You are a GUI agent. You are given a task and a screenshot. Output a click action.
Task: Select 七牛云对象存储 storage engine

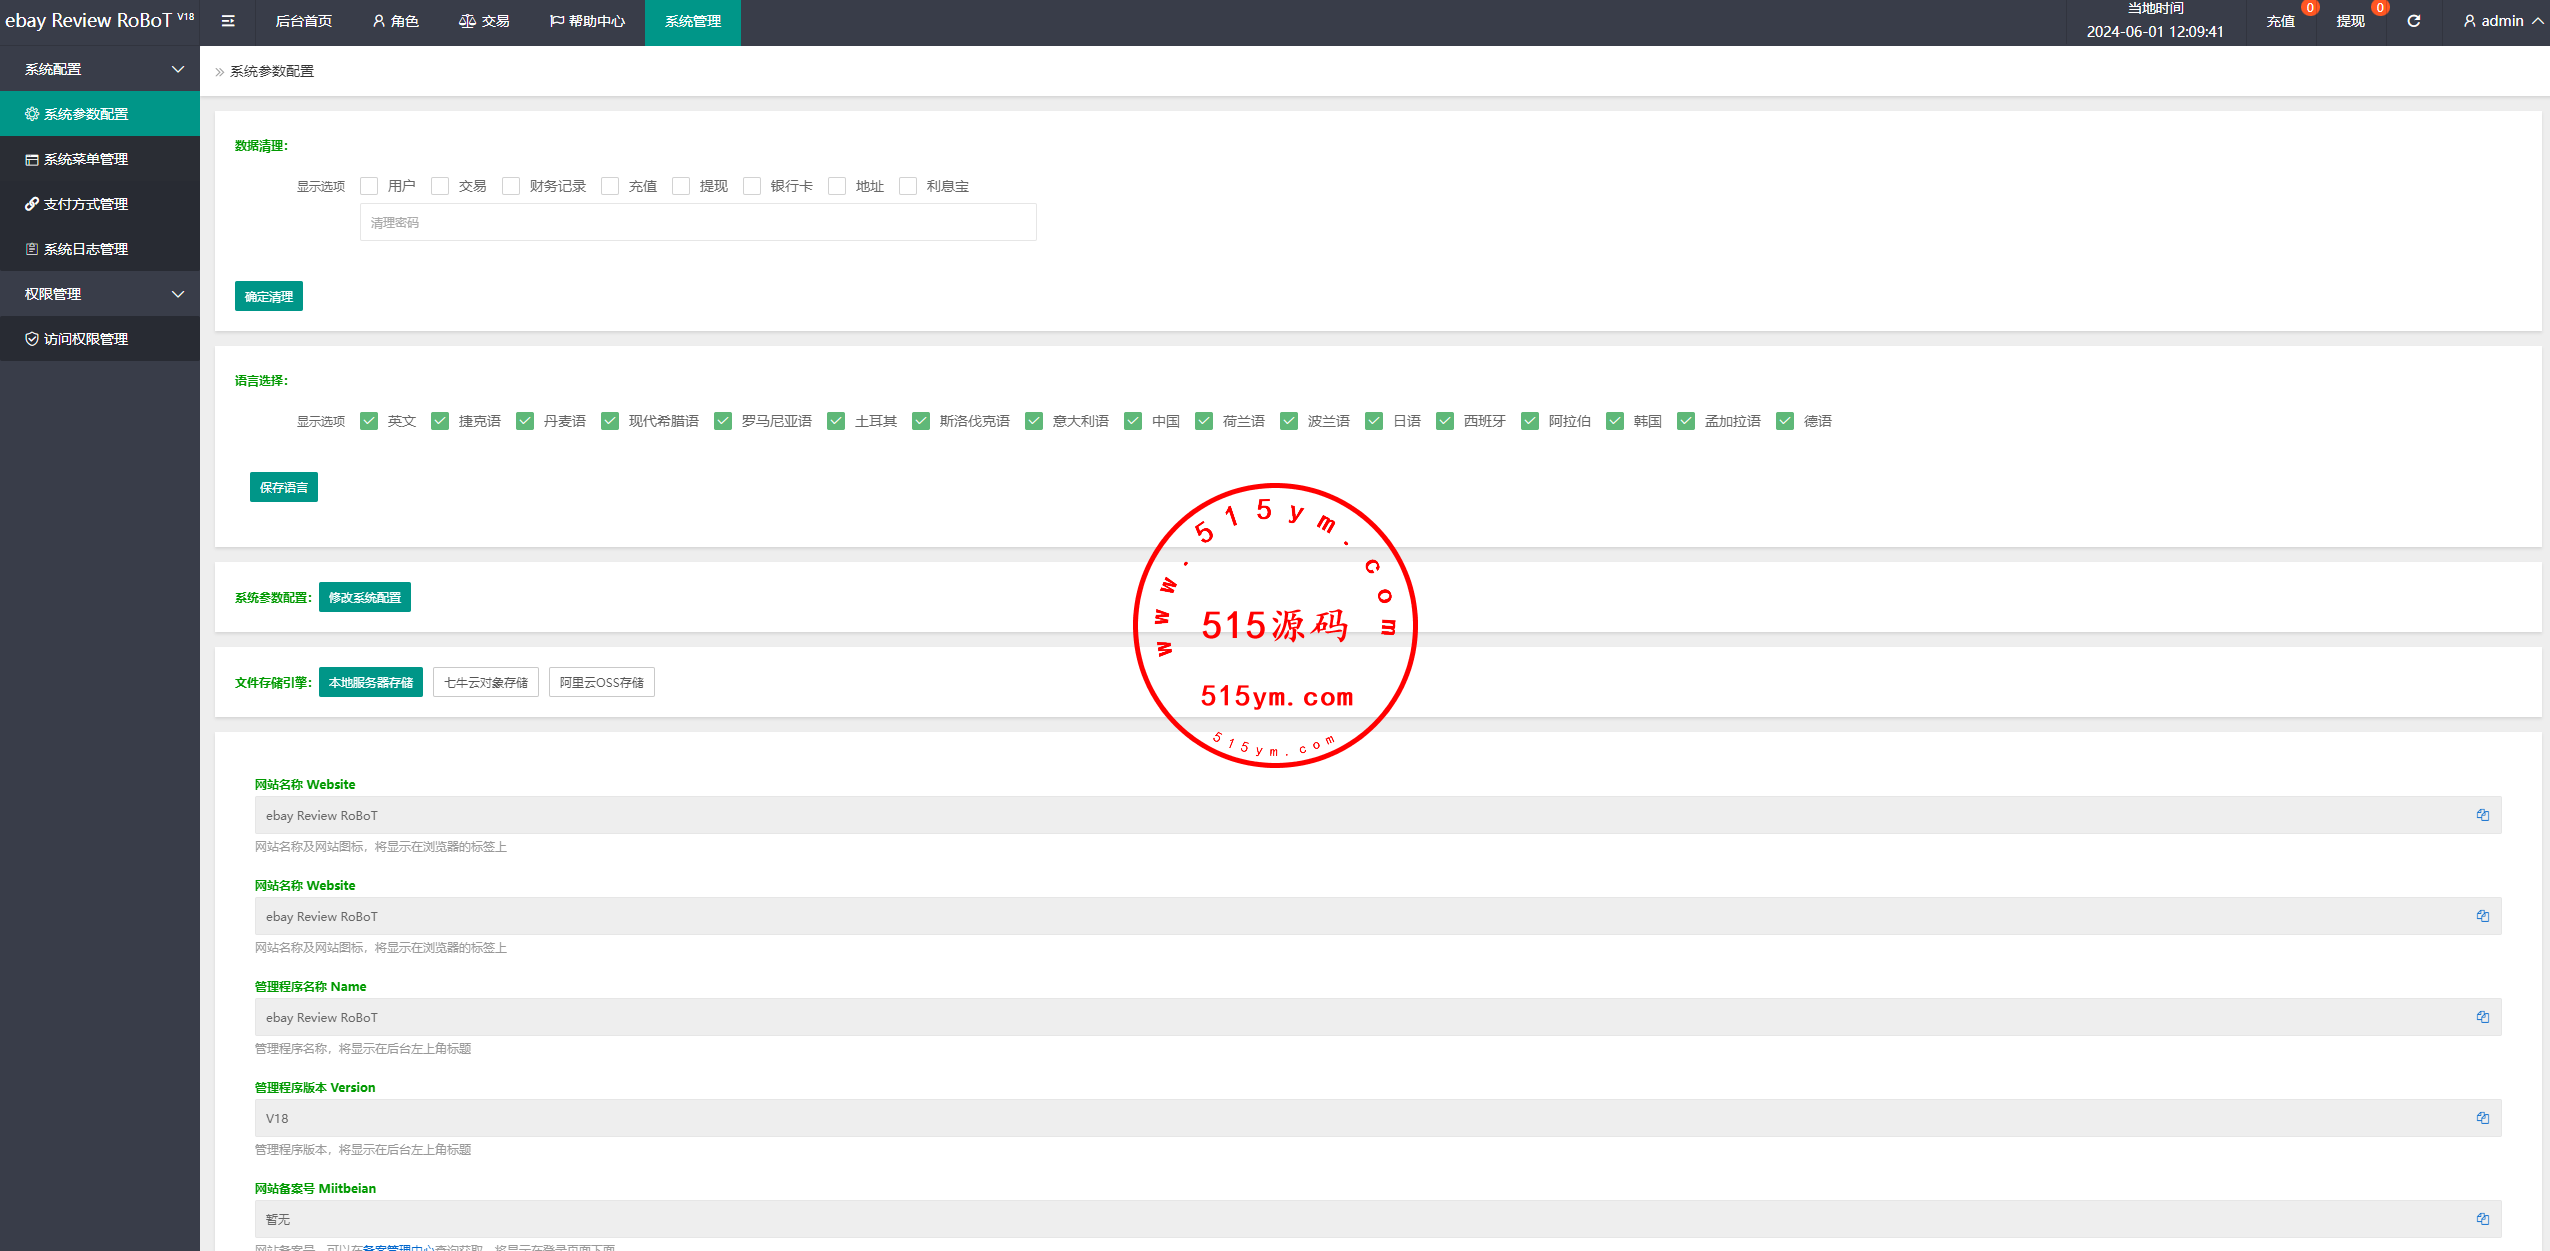(486, 682)
